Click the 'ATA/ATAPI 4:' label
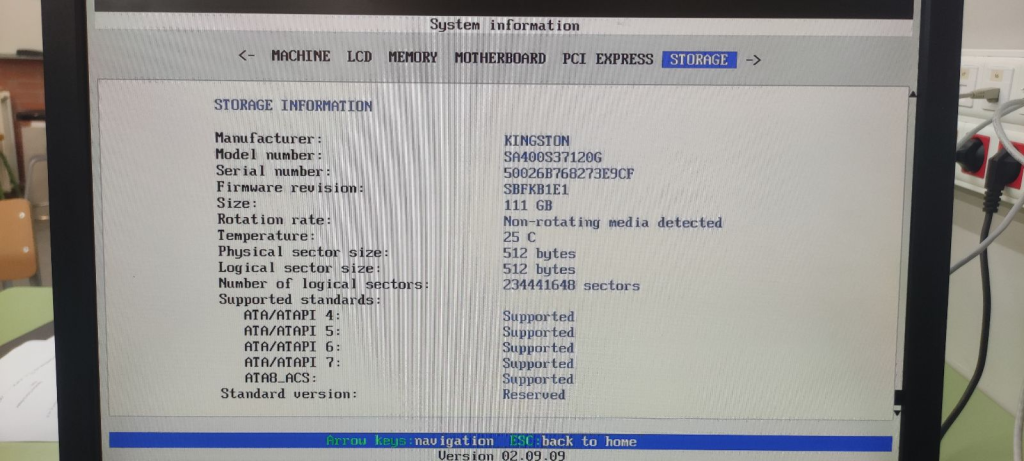The image size is (1024, 461). pyautogui.click(x=292, y=315)
